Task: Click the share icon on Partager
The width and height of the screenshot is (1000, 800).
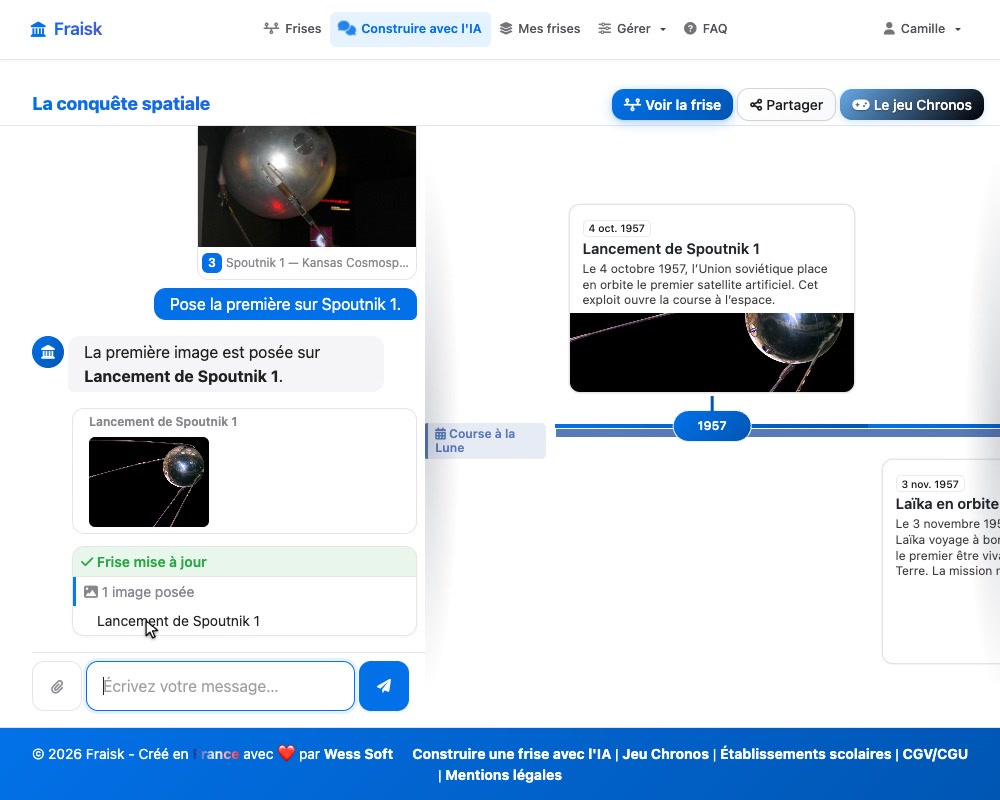Action: [756, 105]
